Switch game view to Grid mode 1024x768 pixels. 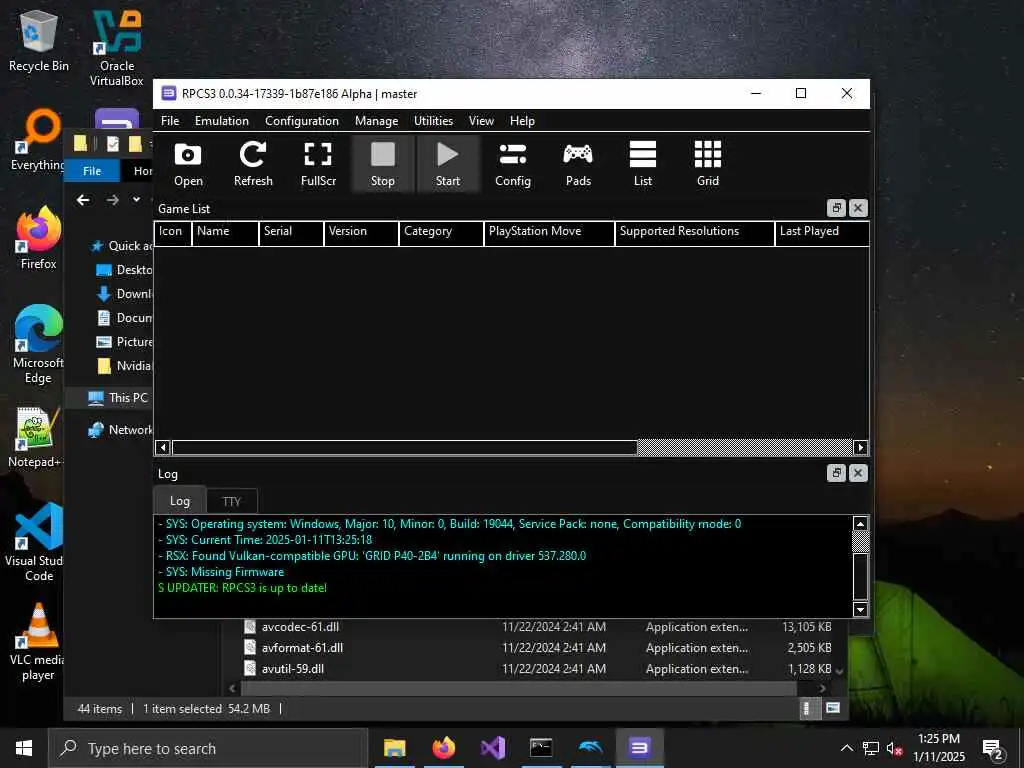click(x=708, y=164)
